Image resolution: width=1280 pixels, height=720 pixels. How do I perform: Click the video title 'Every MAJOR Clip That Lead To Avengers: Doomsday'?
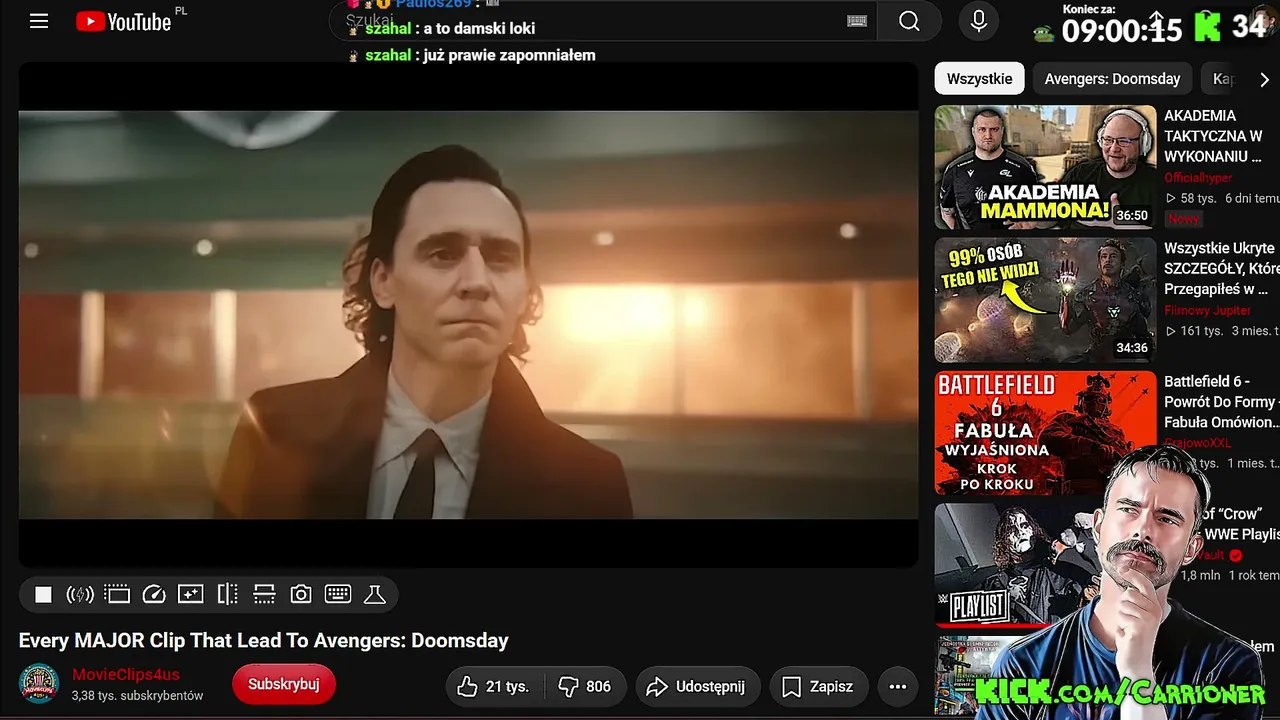tap(264, 640)
